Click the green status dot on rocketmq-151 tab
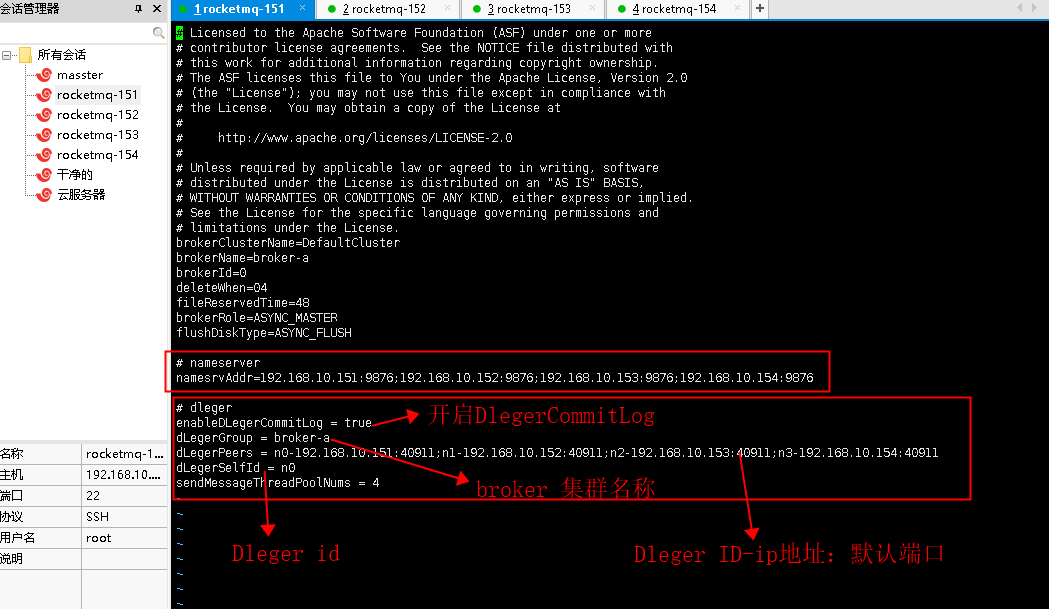The width and height of the screenshot is (1049, 609). tap(183, 8)
